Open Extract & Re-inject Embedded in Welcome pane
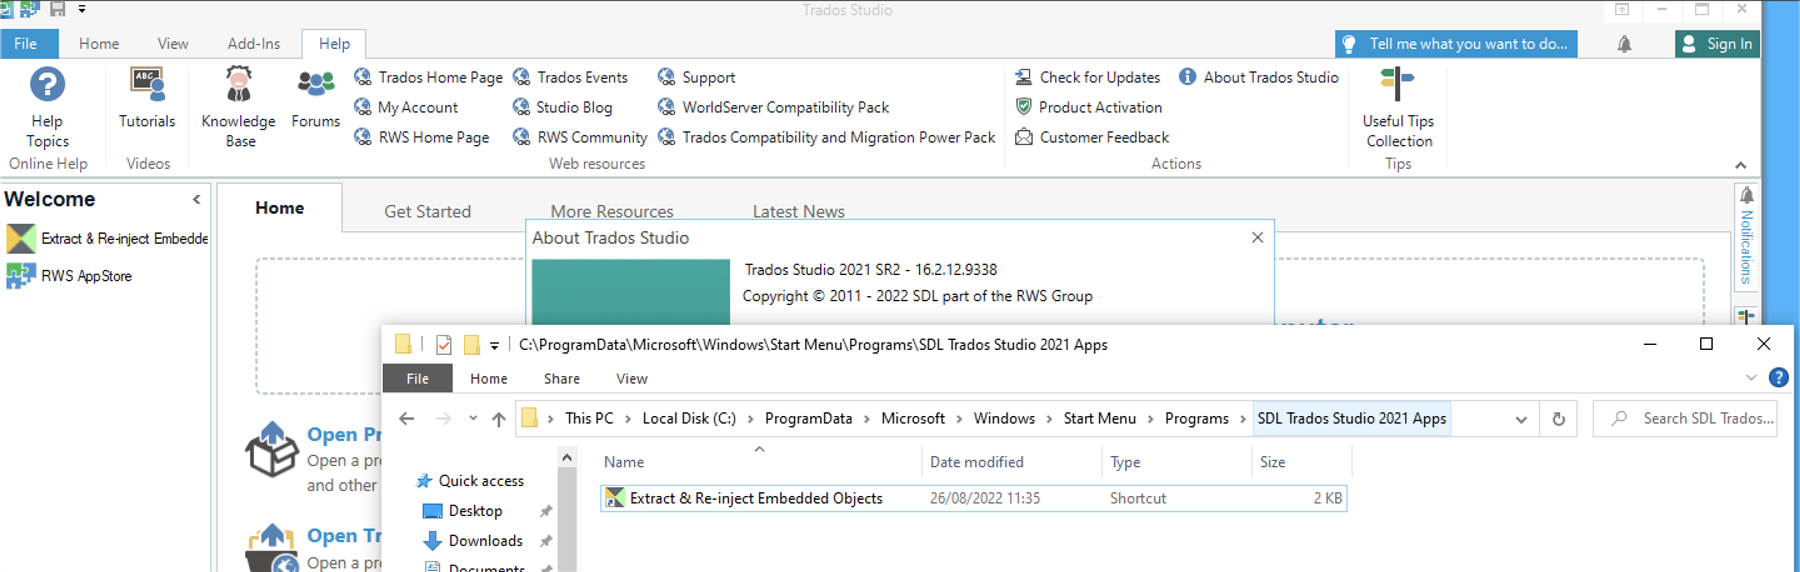This screenshot has width=1800, height=572. click(107, 238)
